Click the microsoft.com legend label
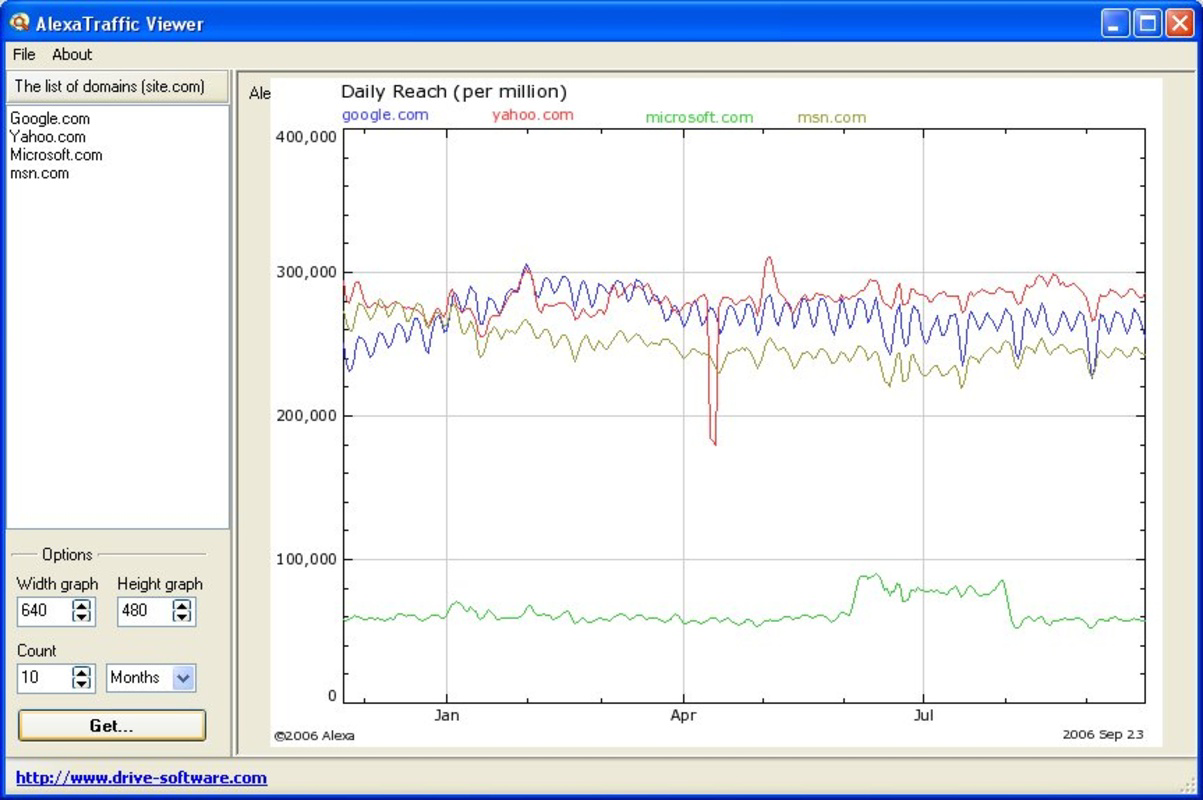This screenshot has width=1203, height=800. pos(699,117)
